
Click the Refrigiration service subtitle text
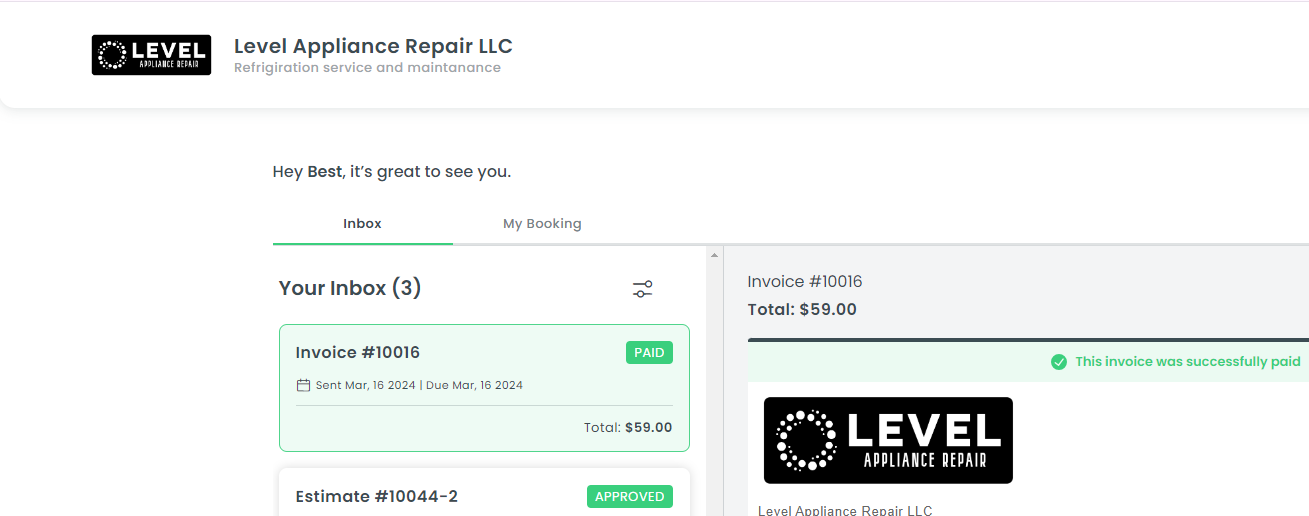pyautogui.click(x=367, y=68)
